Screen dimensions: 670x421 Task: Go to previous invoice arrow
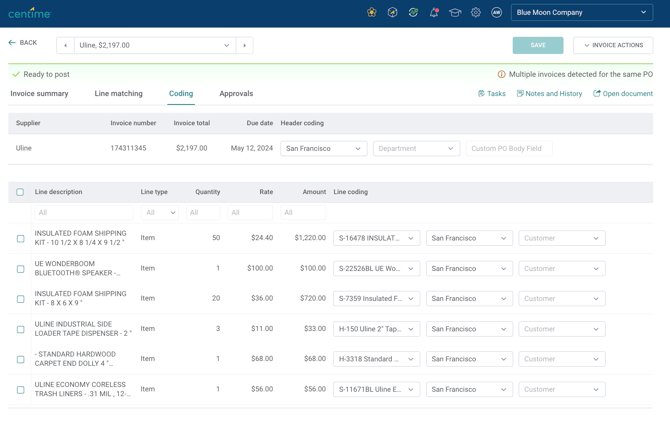click(x=65, y=45)
